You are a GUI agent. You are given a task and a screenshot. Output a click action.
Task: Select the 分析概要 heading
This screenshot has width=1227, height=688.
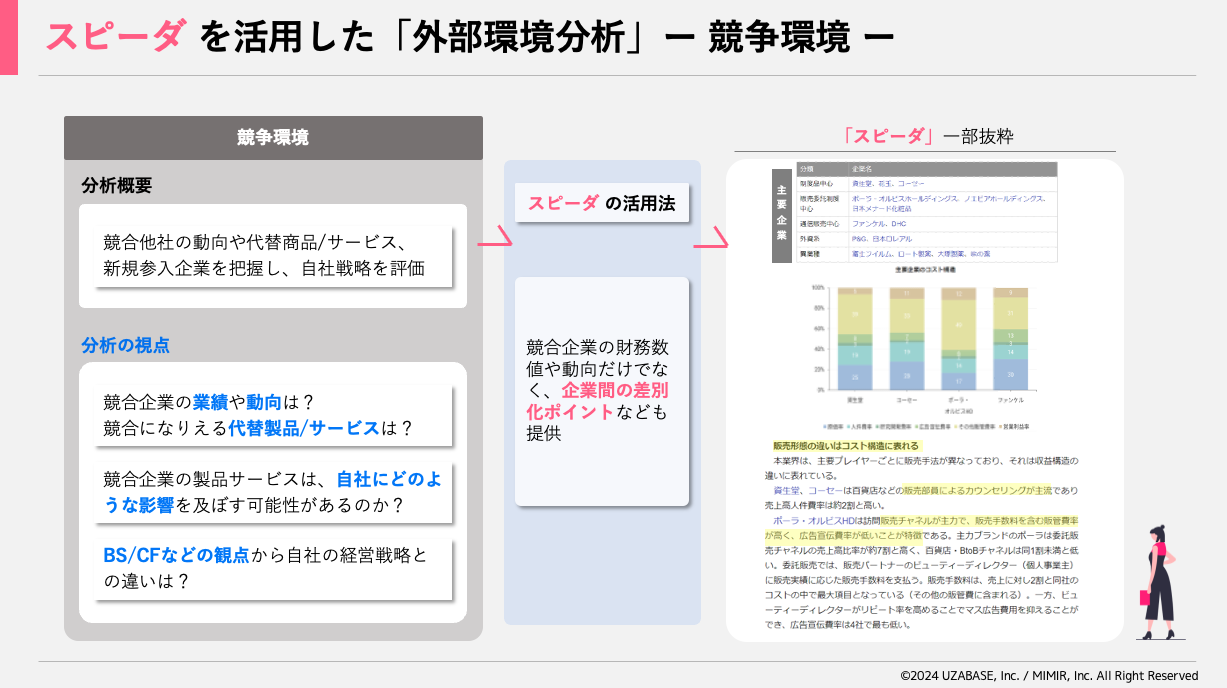pyautogui.click(x=116, y=186)
